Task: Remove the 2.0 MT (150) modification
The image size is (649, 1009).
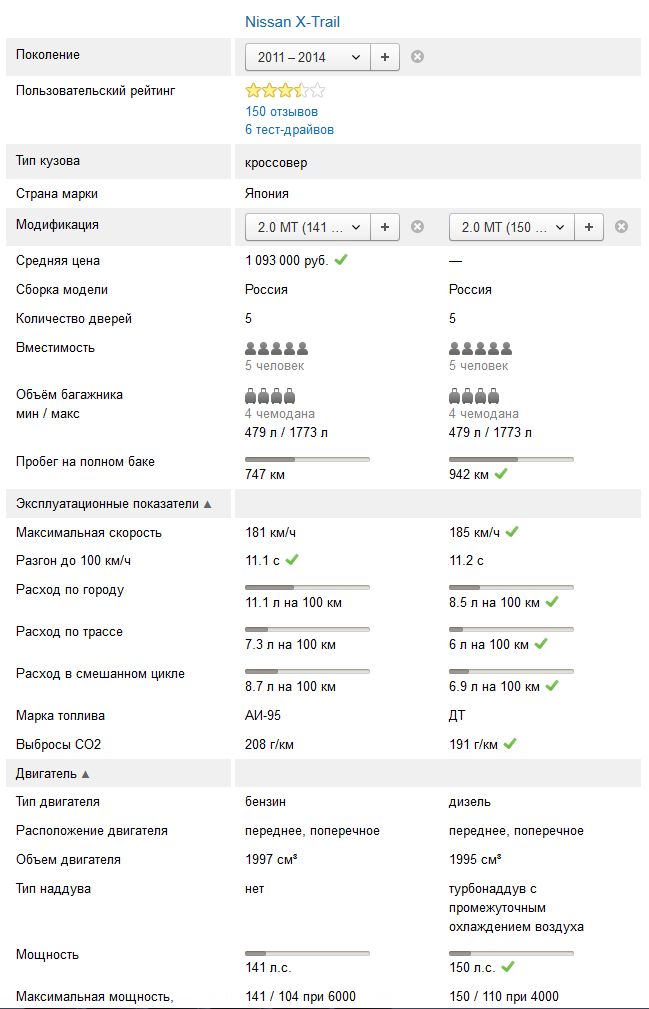Action: 621,227
